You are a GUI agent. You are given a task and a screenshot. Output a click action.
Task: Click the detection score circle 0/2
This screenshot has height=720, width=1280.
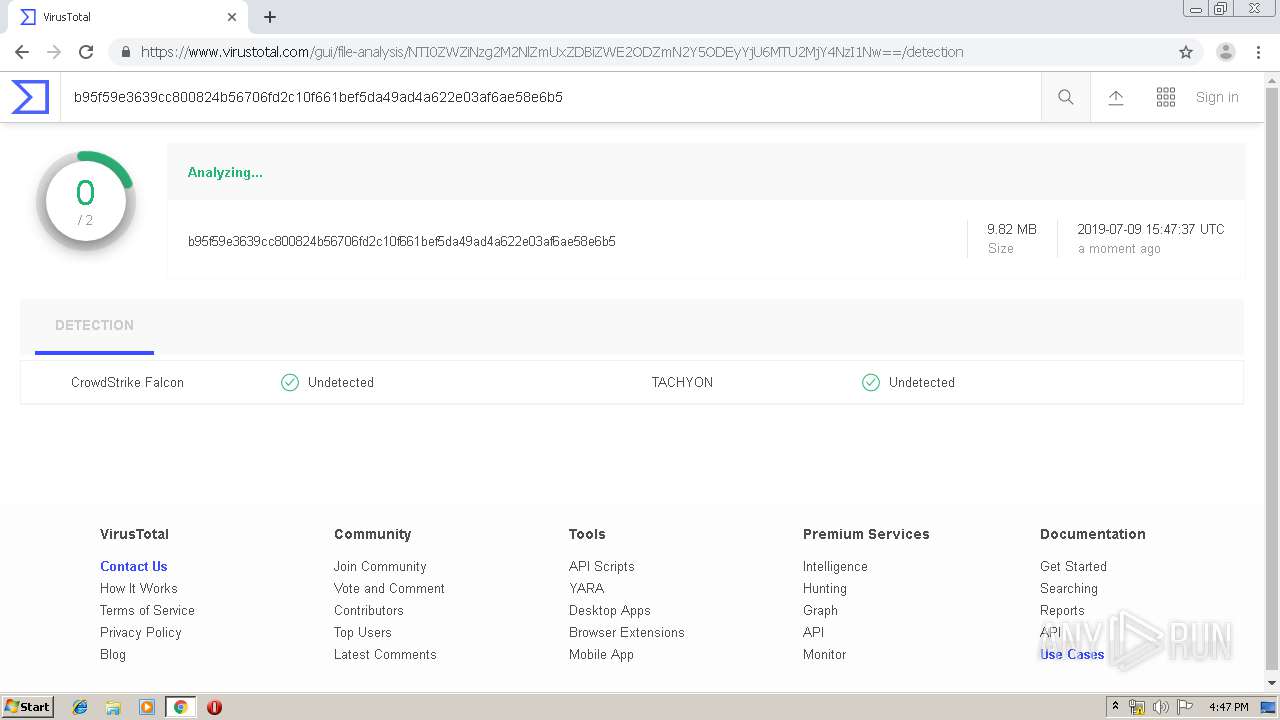click(x=86, y=201)
